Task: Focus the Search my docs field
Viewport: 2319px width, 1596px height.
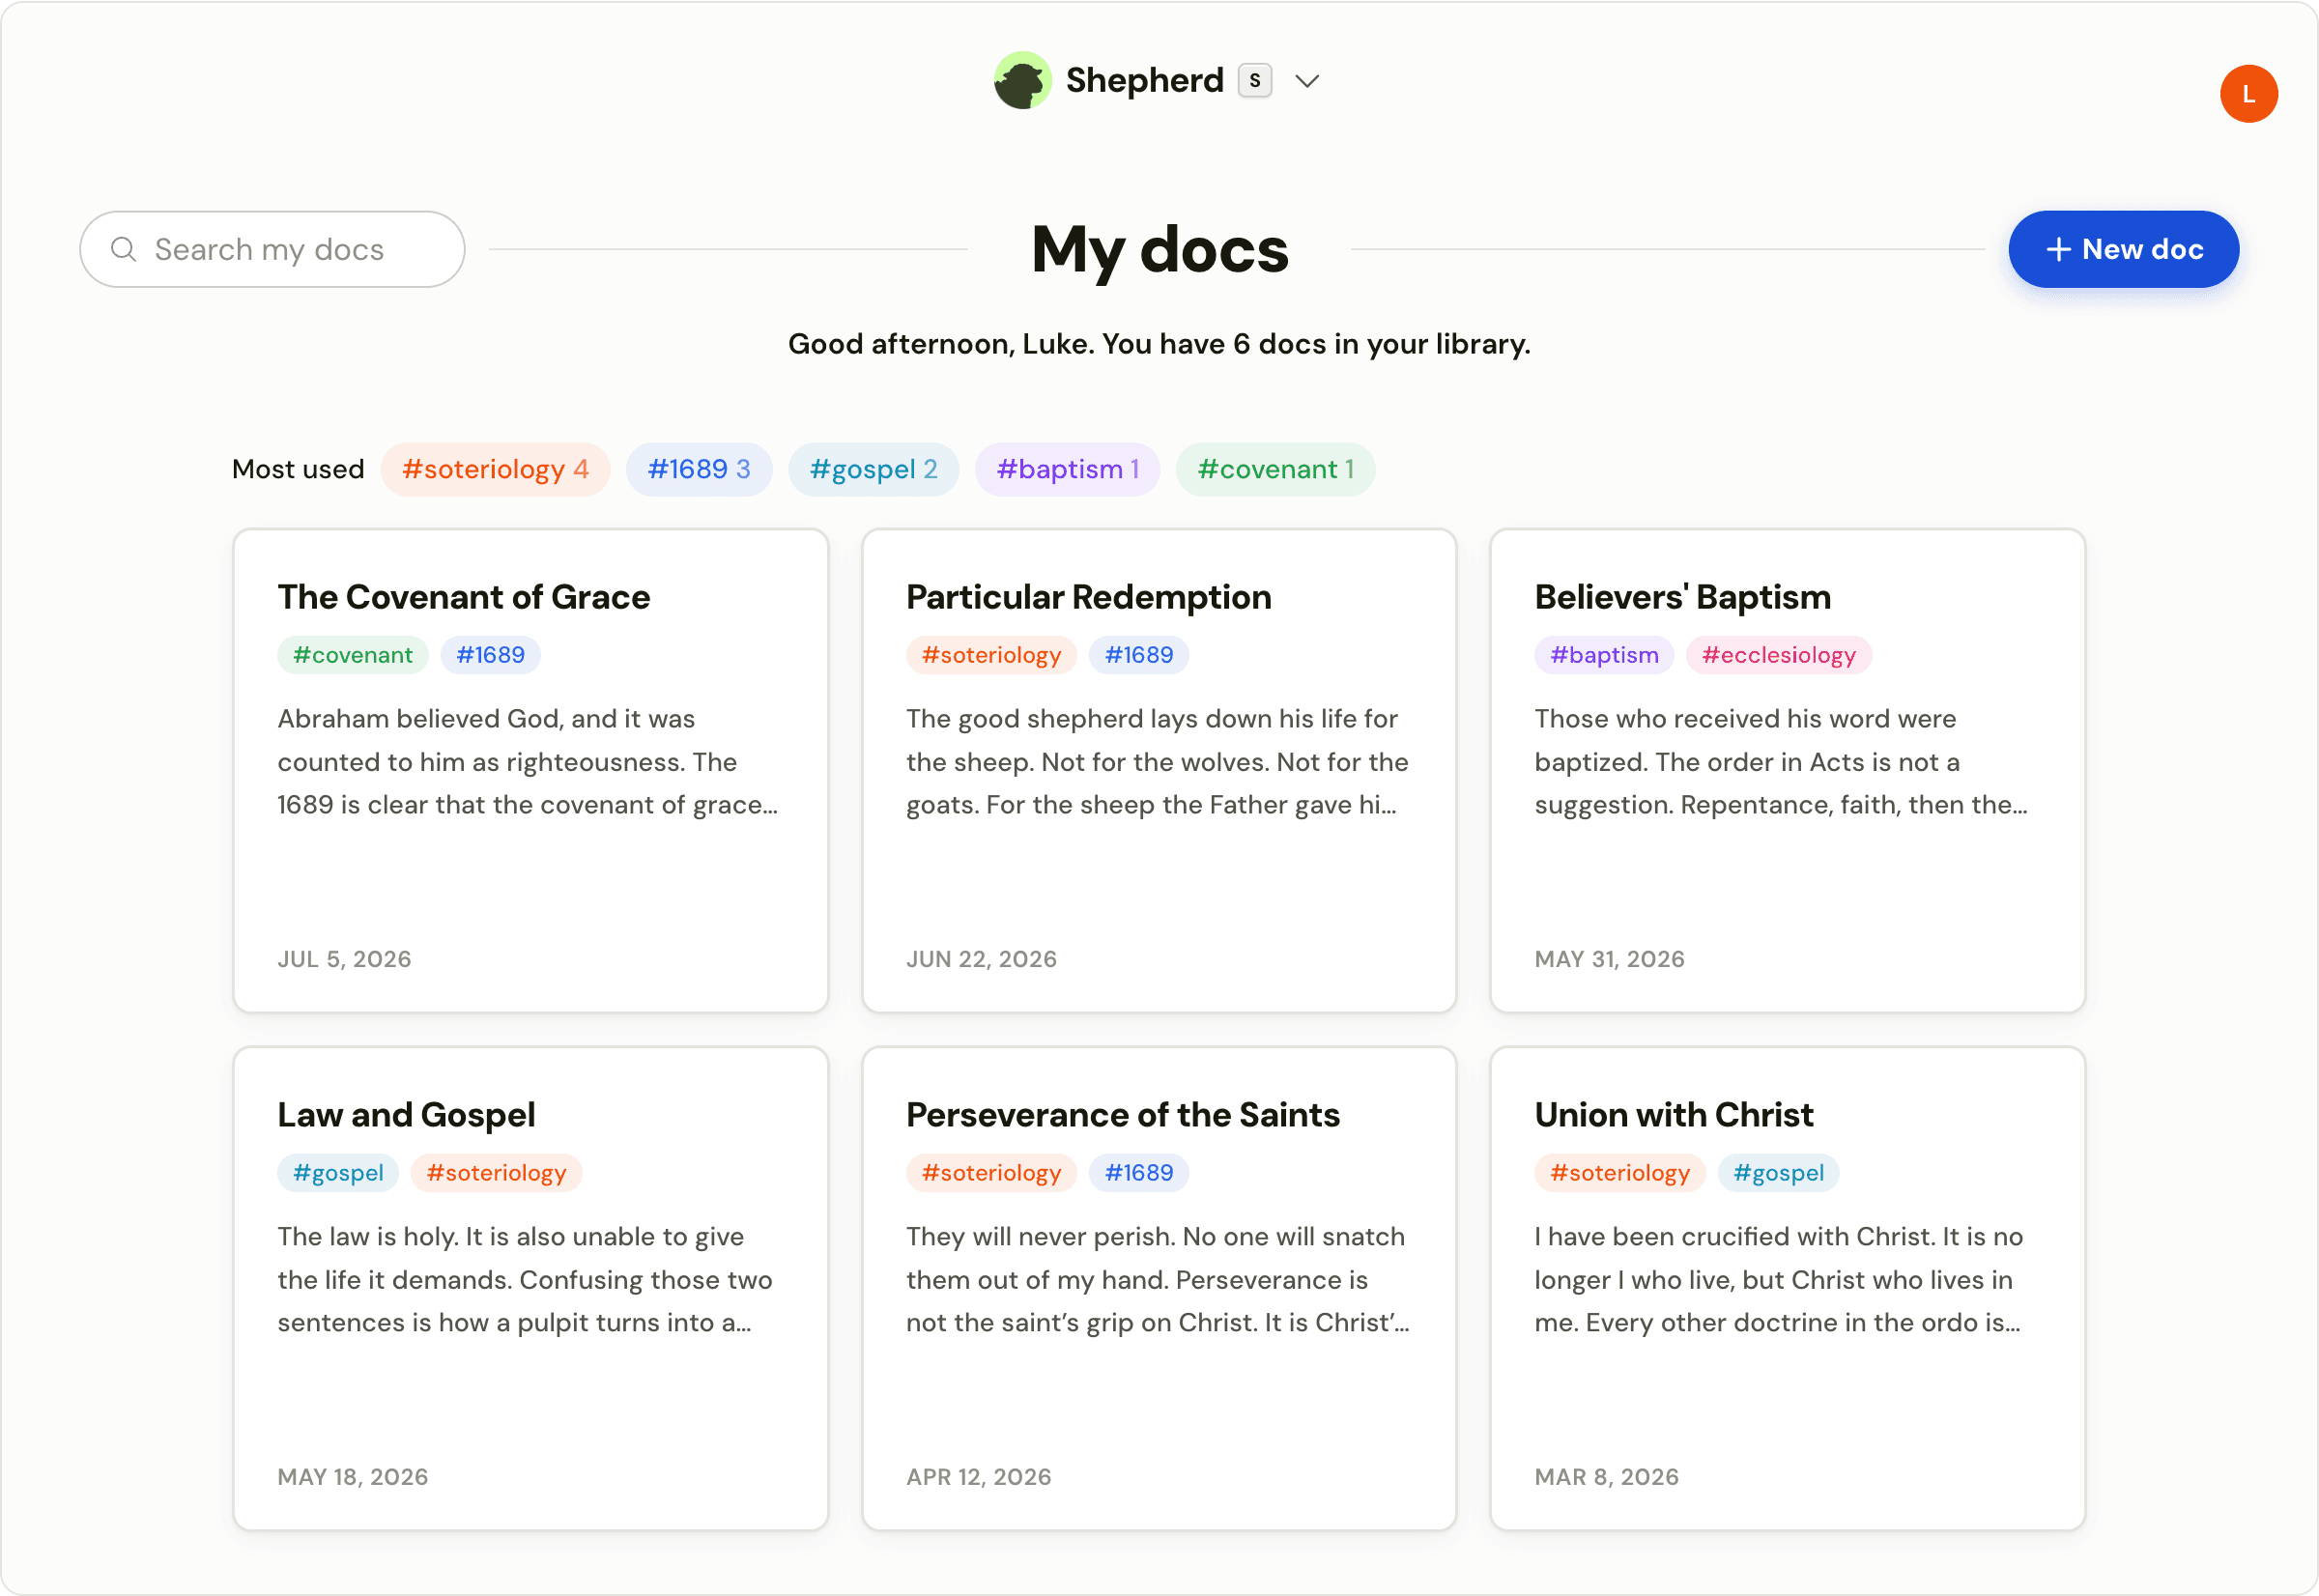Action: (x=272, y=249)
